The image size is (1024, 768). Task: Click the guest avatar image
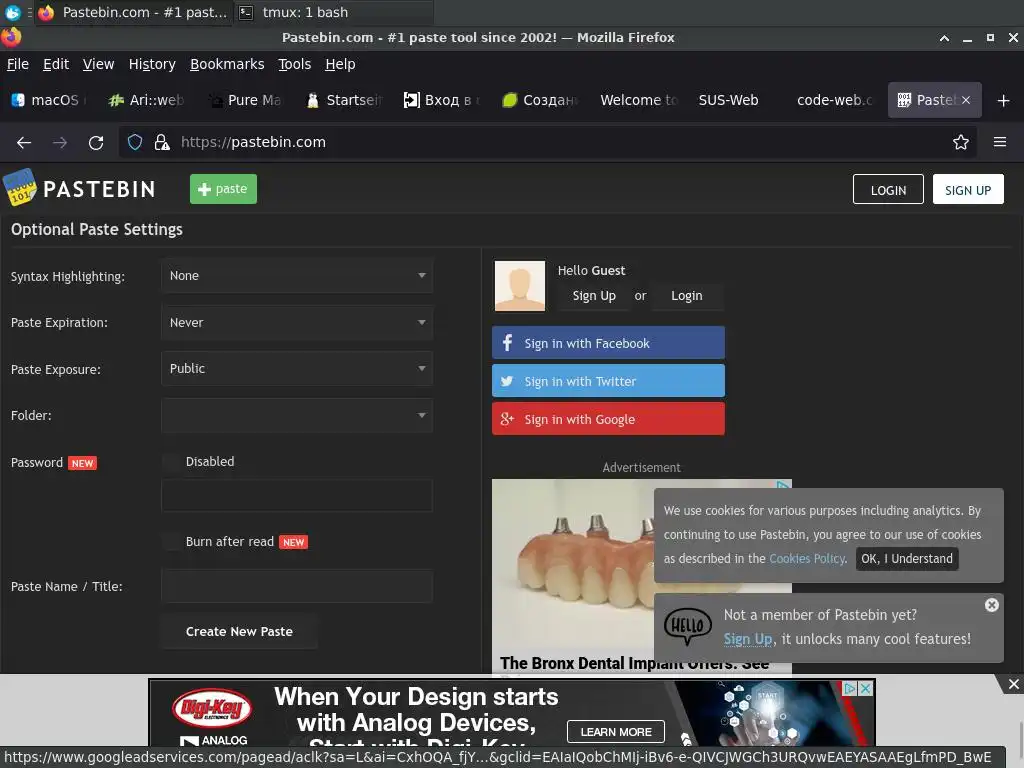click(520, 286)
